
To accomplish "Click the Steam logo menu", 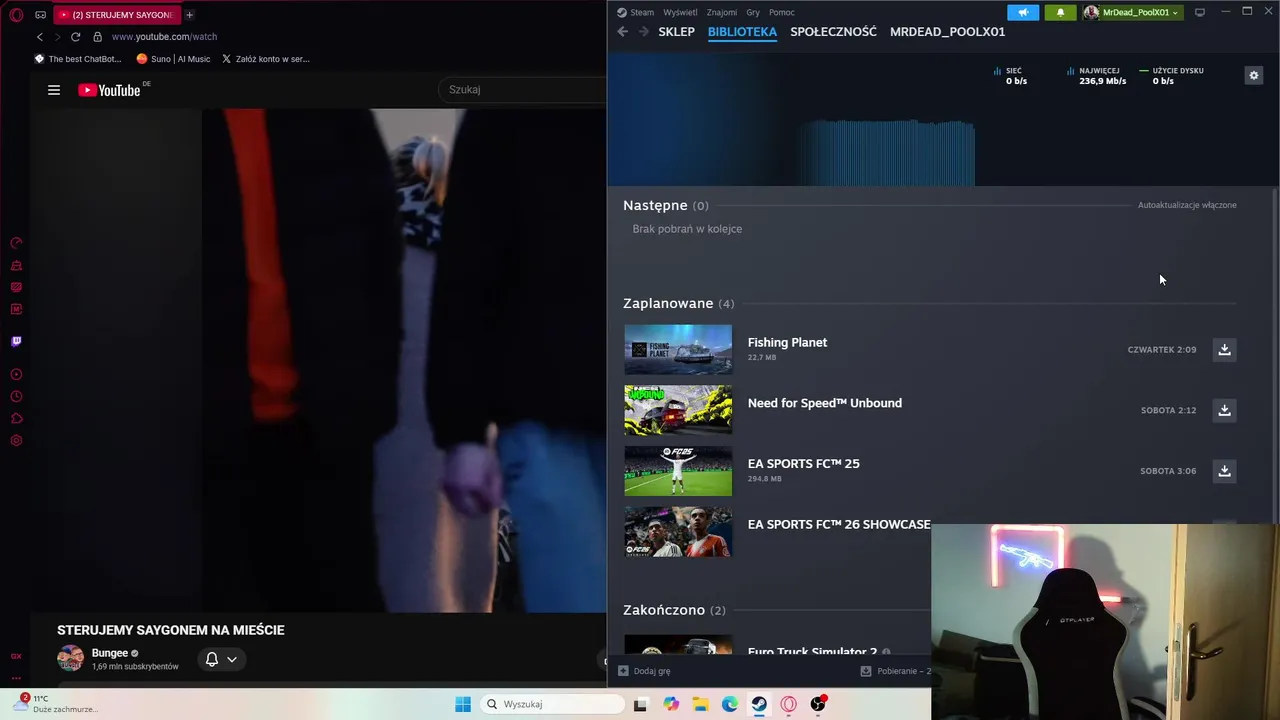I will click(621, 12).
